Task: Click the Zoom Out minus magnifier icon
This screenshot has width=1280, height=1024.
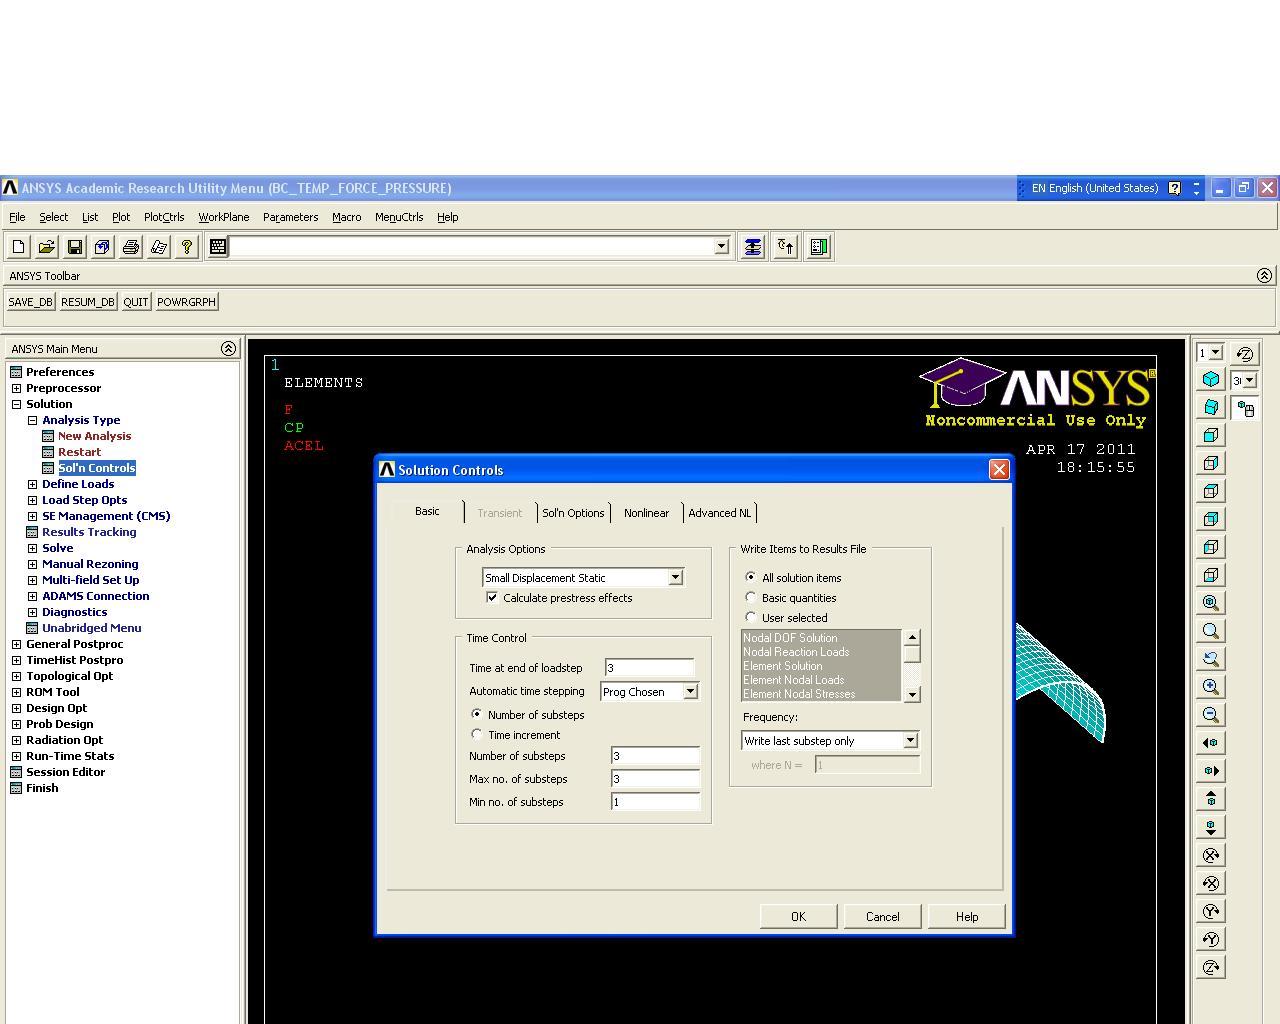Action: point(1211,715)
